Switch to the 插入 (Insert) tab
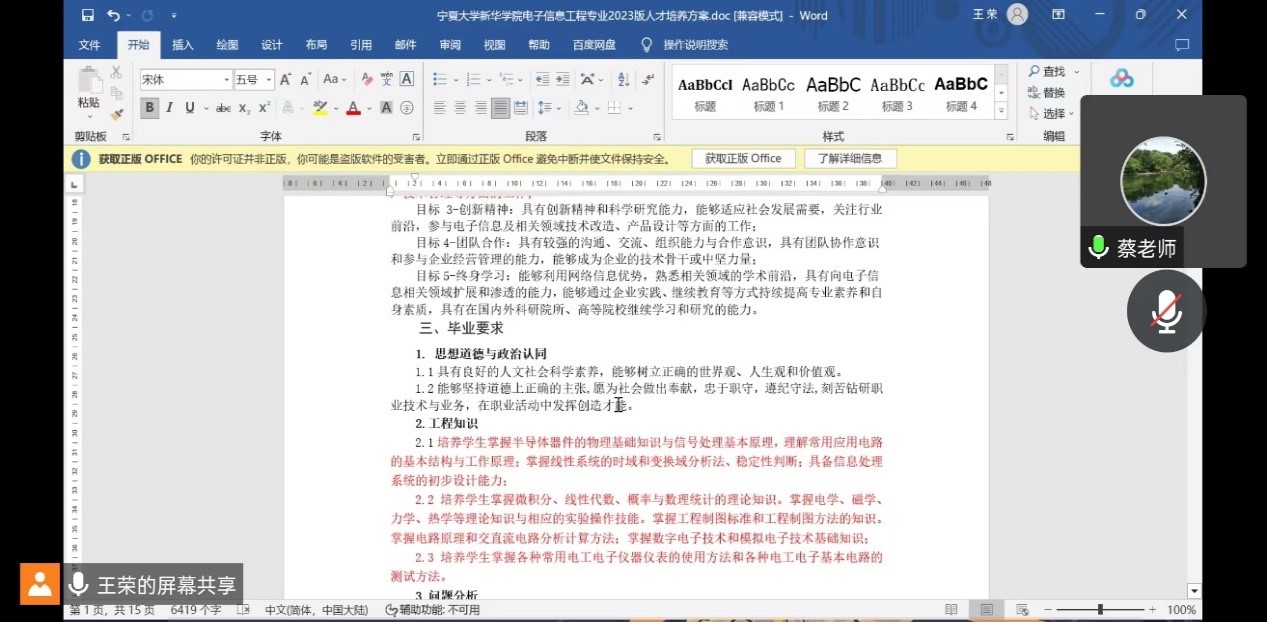This screenshot has height=622, width=1267. click(183, 45)
